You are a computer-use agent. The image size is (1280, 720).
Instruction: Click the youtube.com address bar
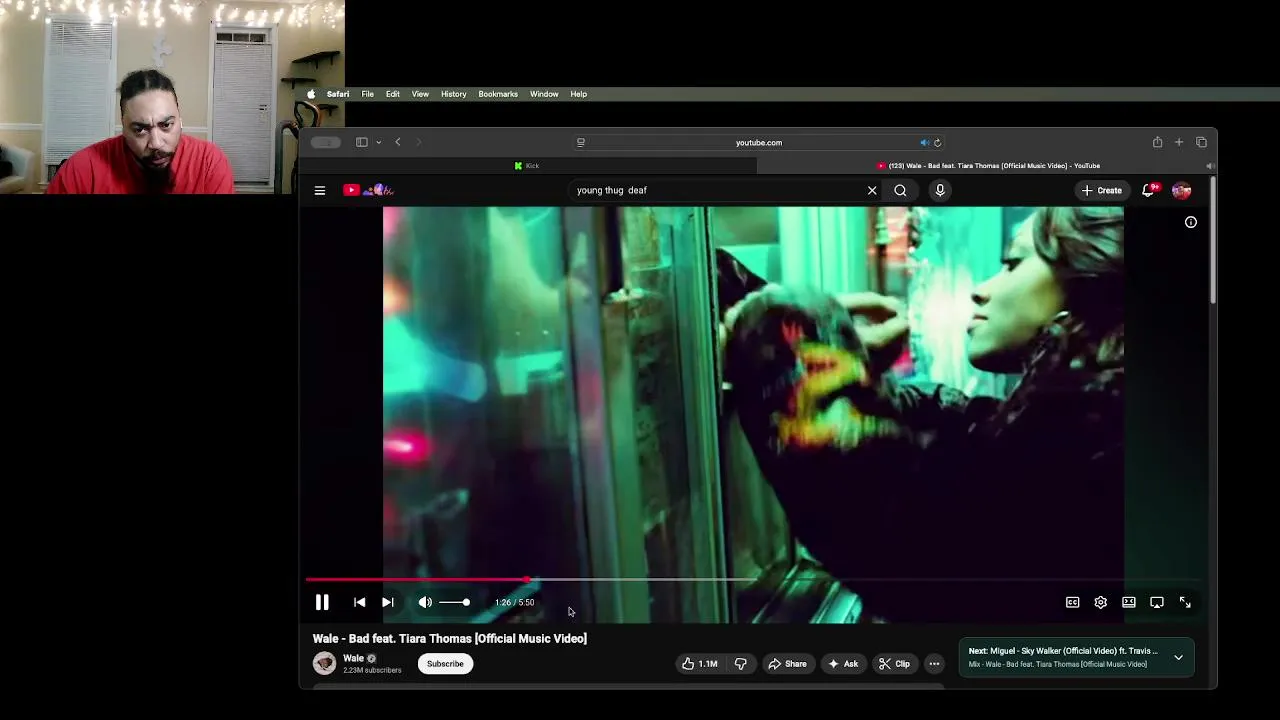click(759, 142)
